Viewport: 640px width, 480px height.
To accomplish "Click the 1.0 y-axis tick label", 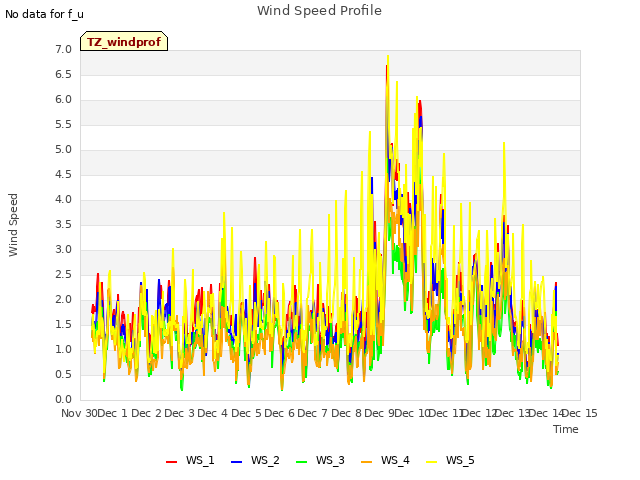I will (63, 350).
